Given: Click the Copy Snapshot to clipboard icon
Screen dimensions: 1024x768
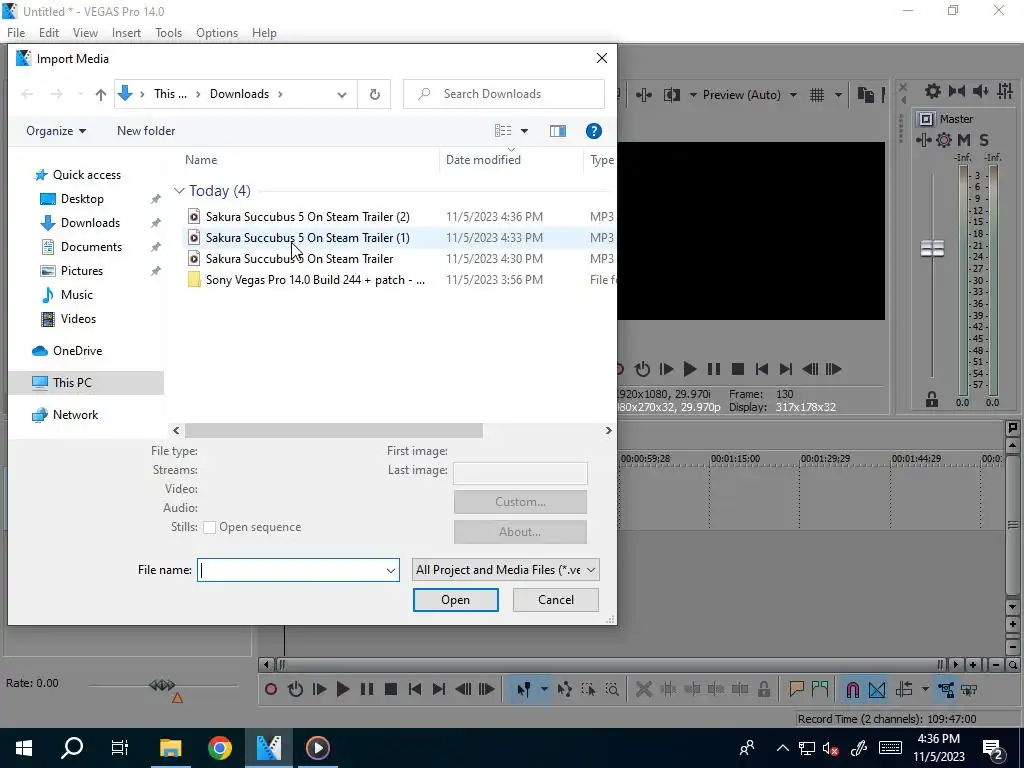Looking at the screenshot, I should pyautogui.click(x=865, y=95).
